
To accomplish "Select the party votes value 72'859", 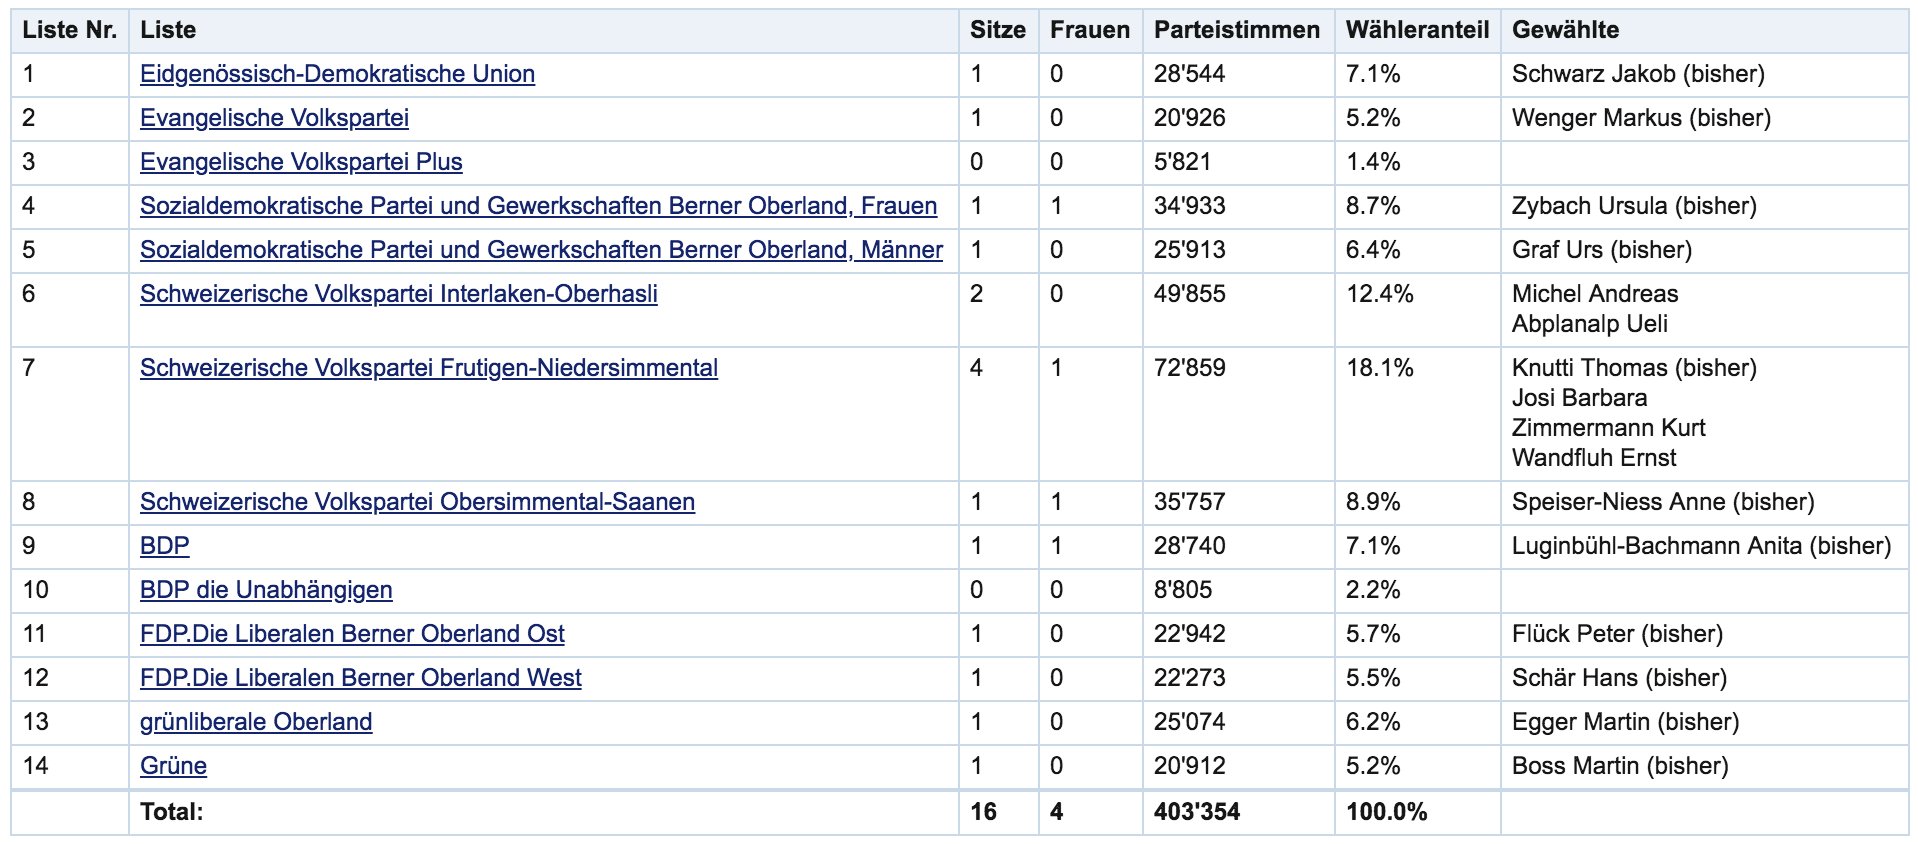I will [1190, 368].
